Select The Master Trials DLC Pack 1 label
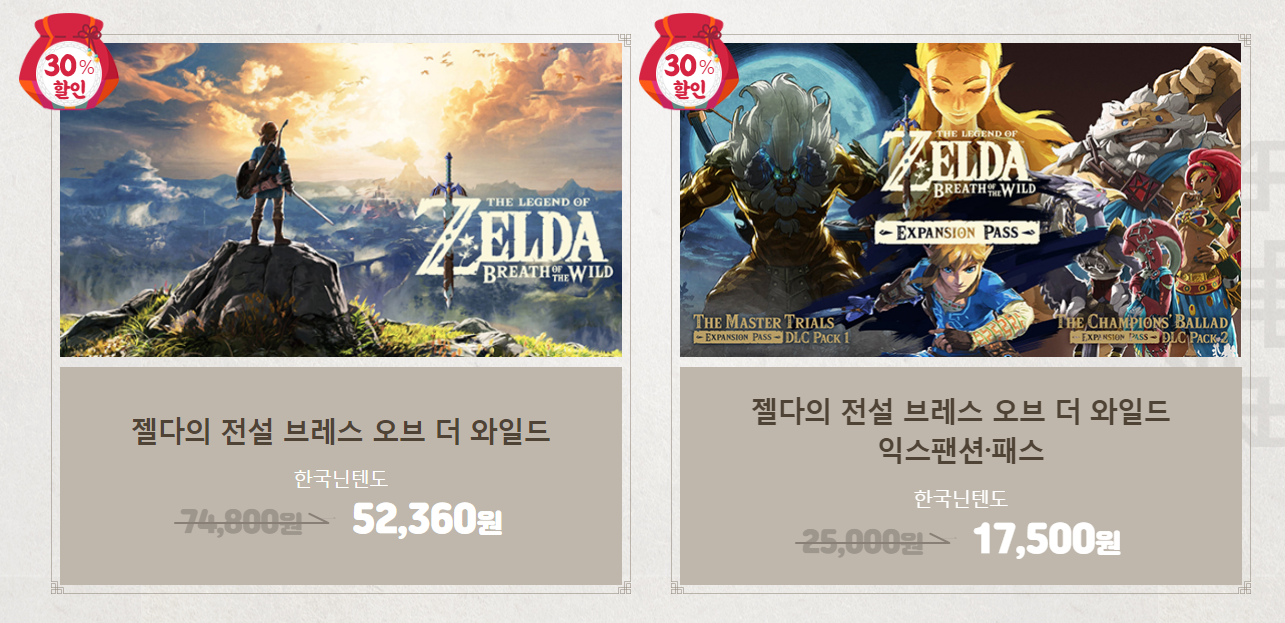Image resolution: width=1285 pixels, height=623 pixels. 773,330
